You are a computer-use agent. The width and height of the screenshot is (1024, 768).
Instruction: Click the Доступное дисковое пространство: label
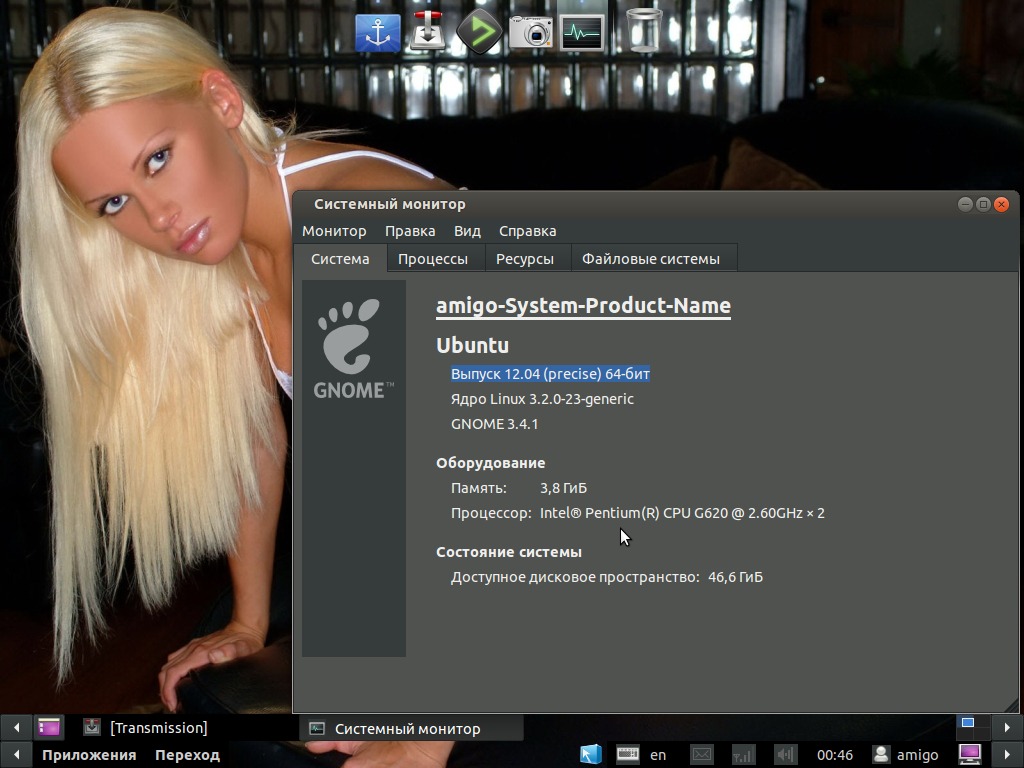tap(575, 577)
